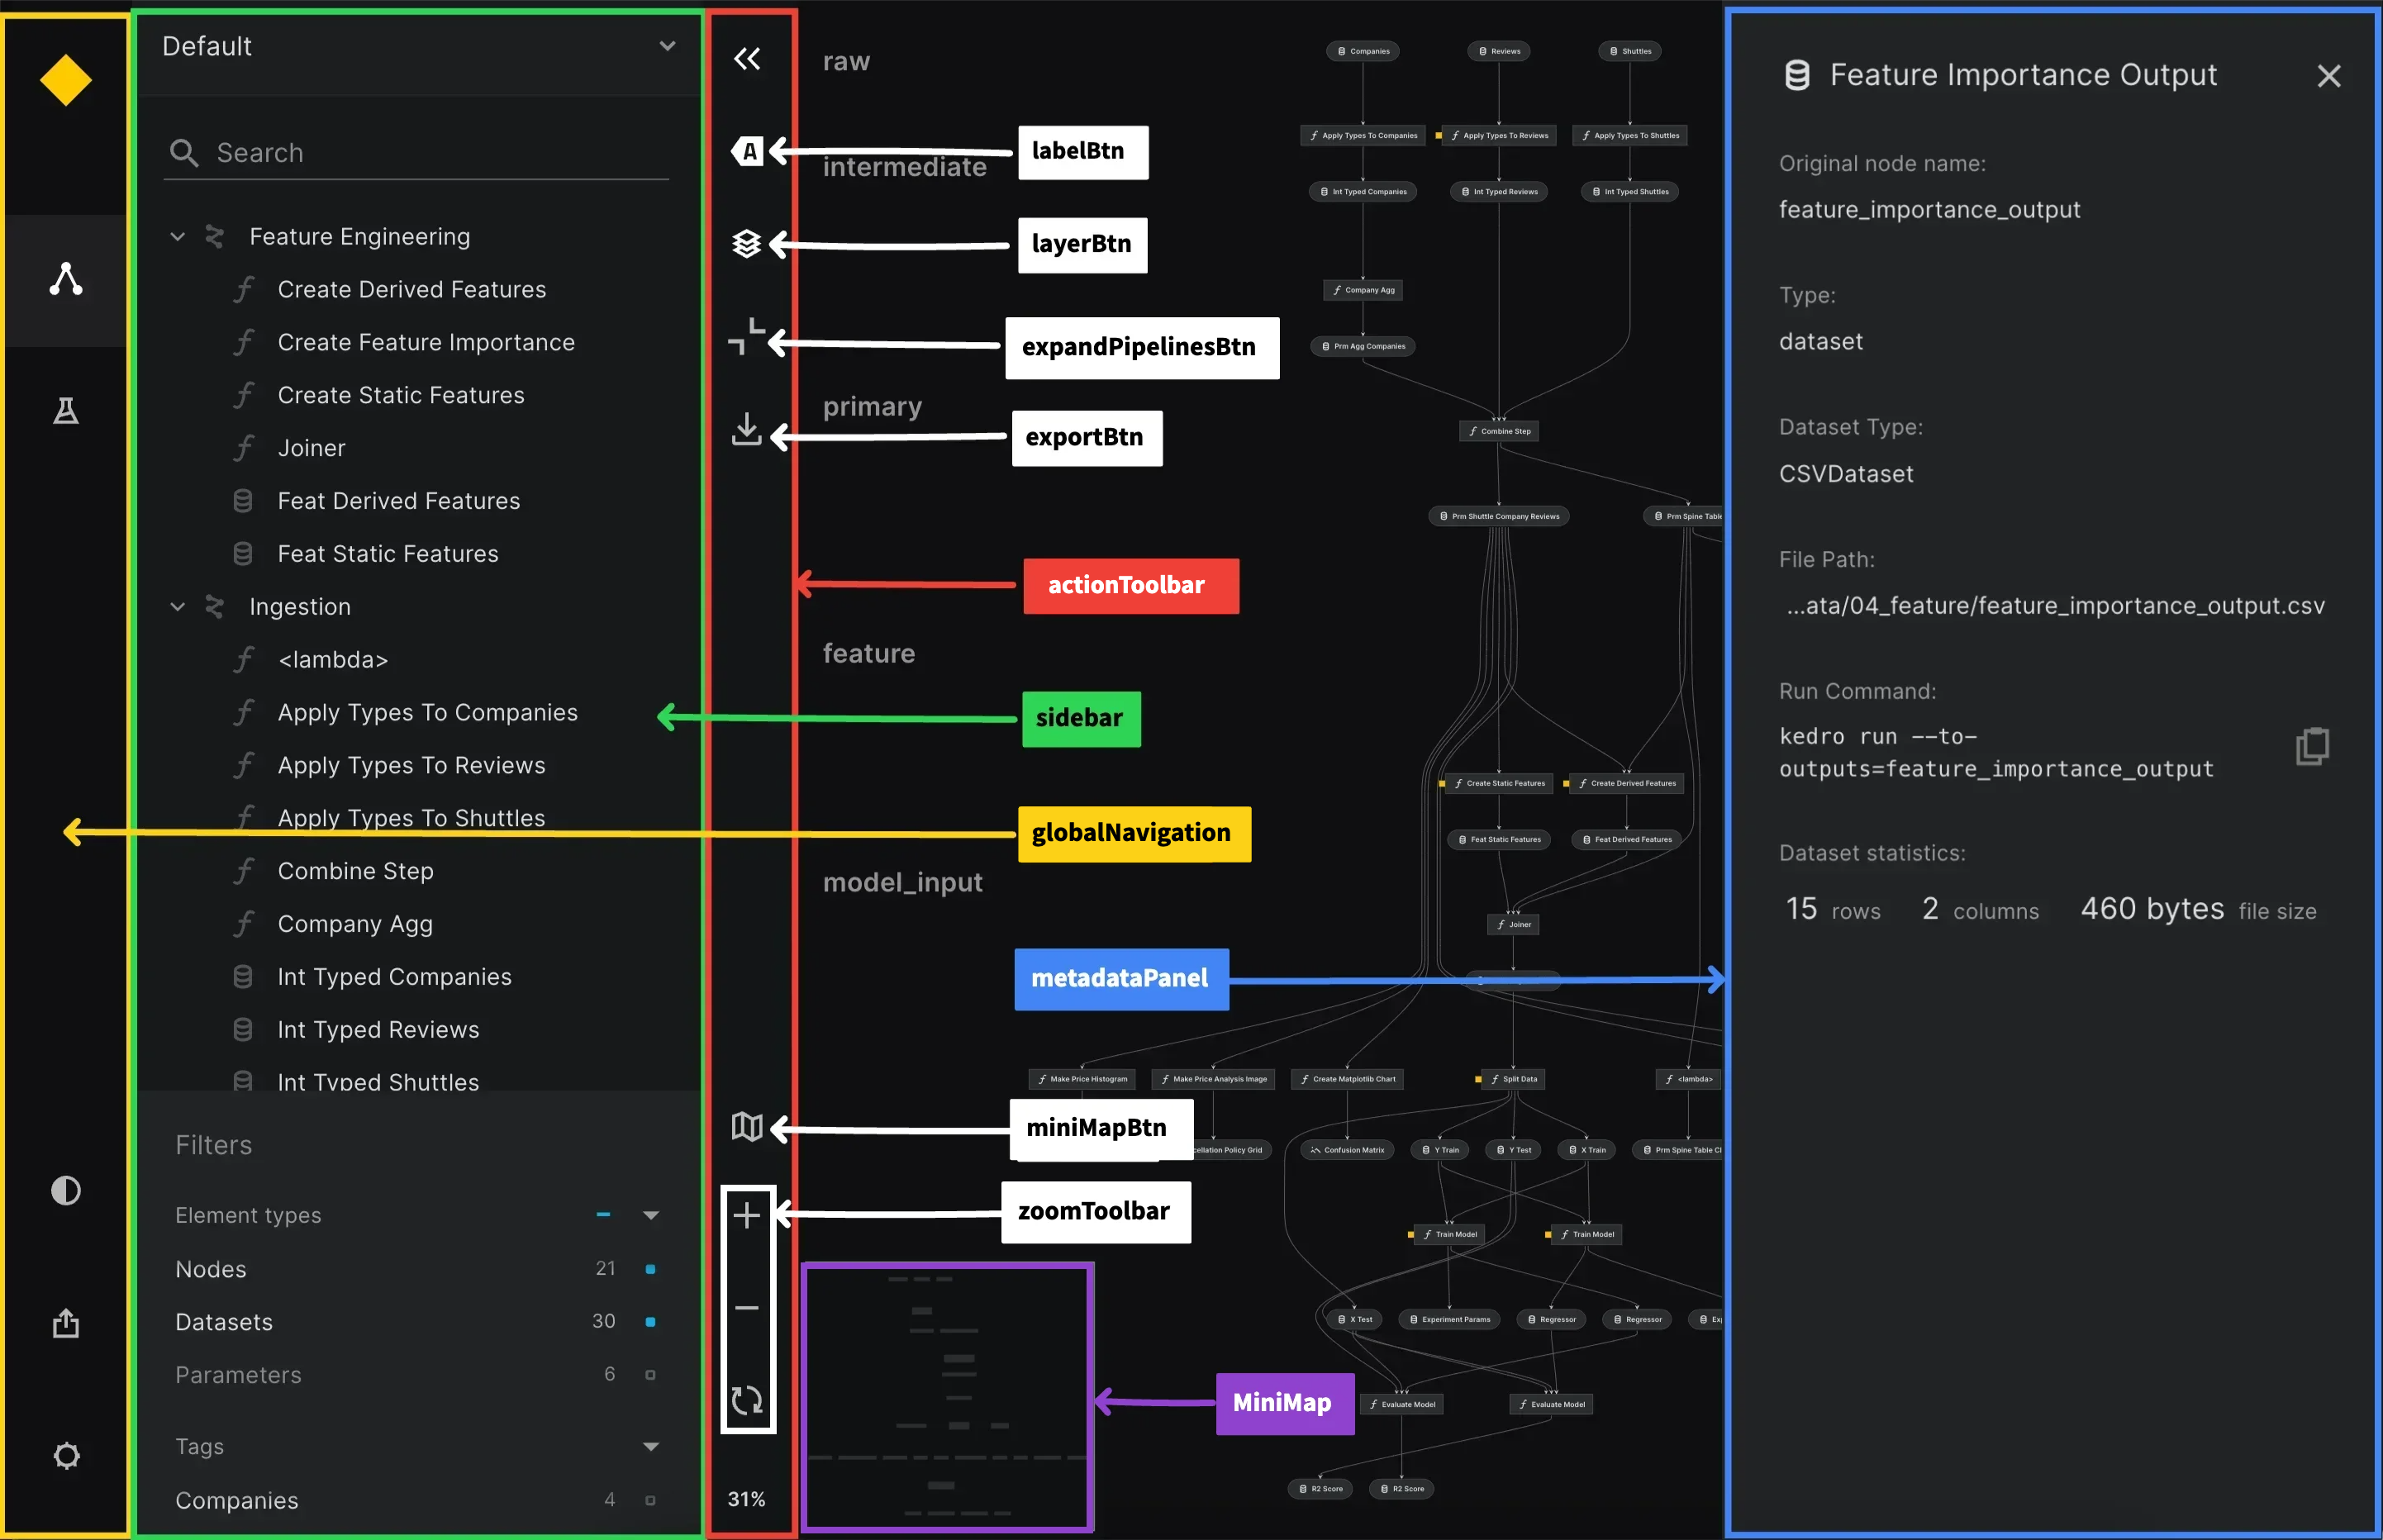Click the collapse sidebar double-arrow icon
The image size is (2383, 1540).
747,55
